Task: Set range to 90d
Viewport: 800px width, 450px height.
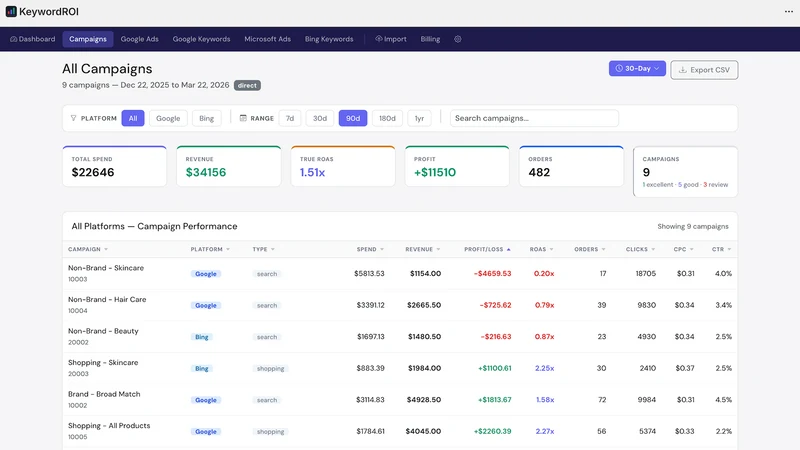Action: (x=353, y=118)
